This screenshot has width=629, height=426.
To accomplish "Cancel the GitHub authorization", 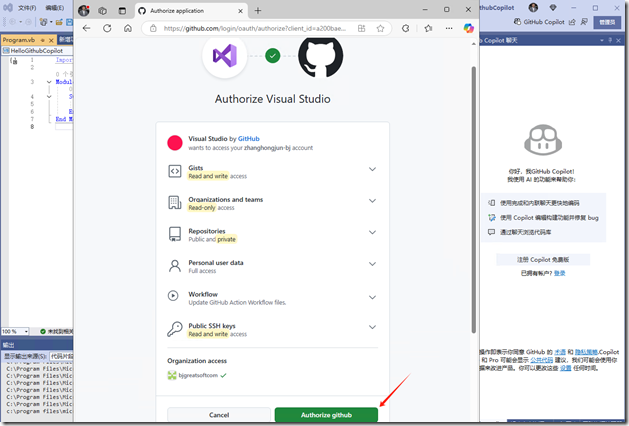I will point(219,415).
